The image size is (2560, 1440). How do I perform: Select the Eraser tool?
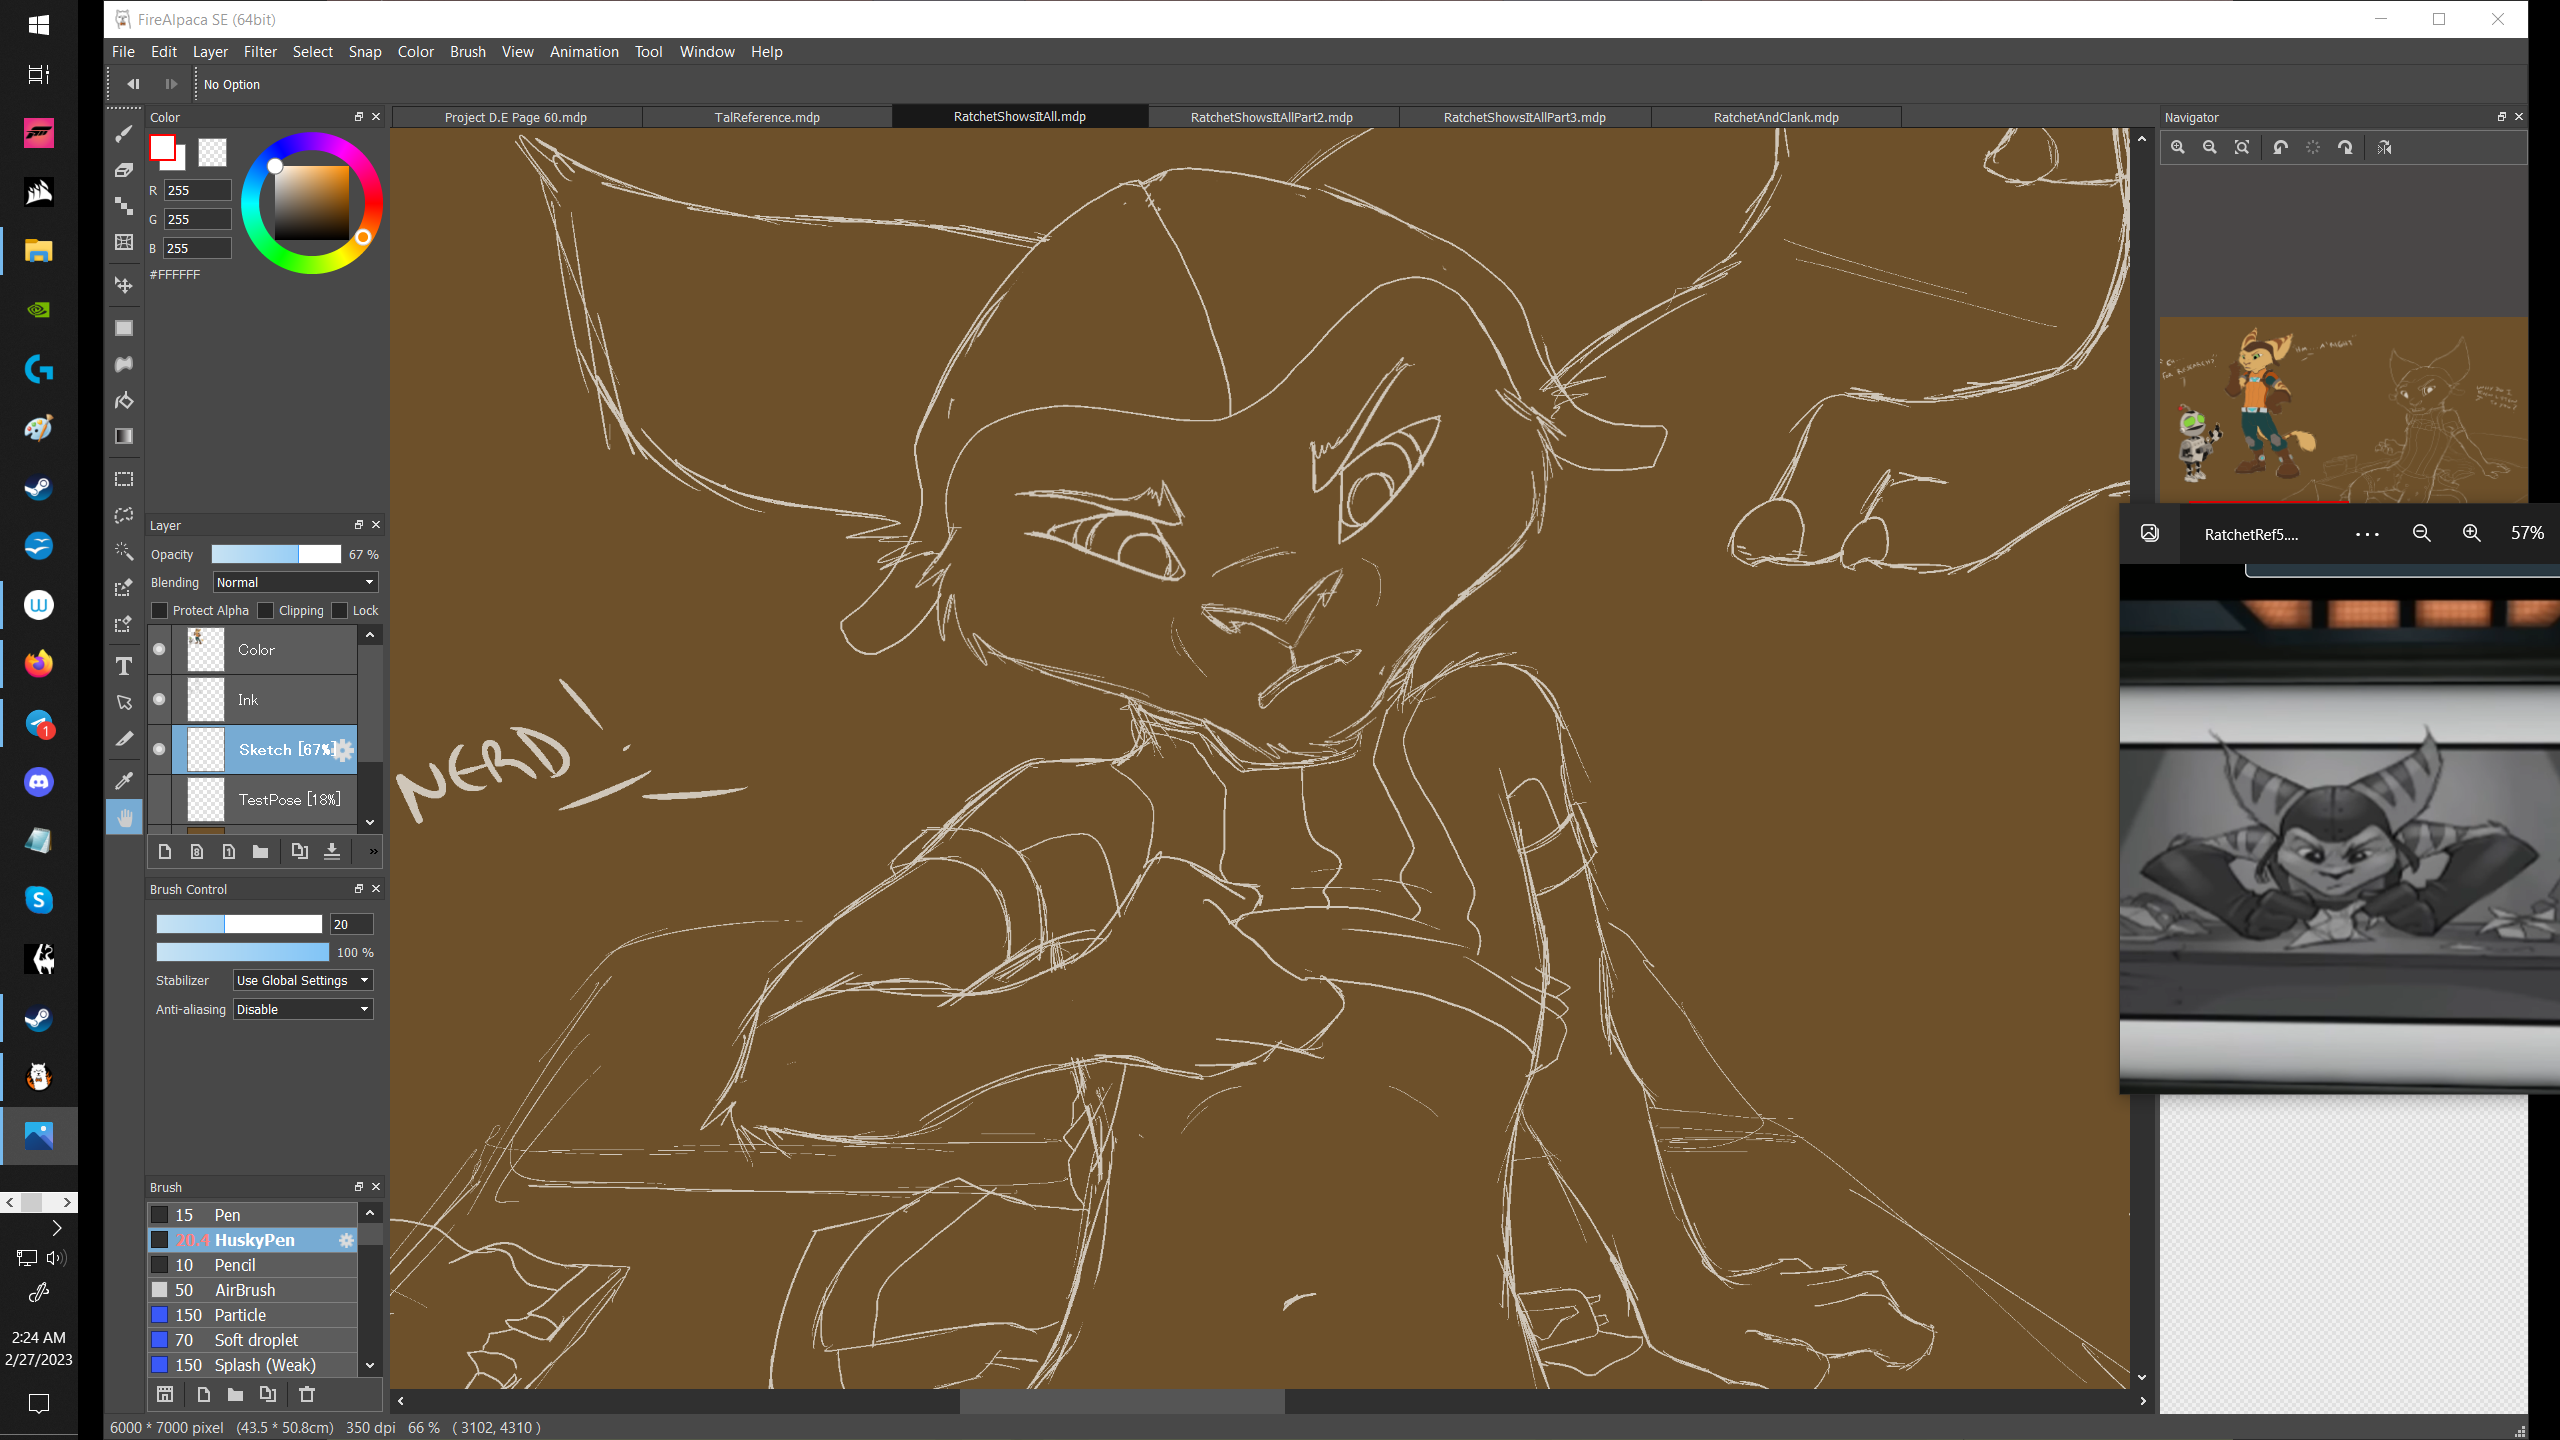click(x=124, y=169)
